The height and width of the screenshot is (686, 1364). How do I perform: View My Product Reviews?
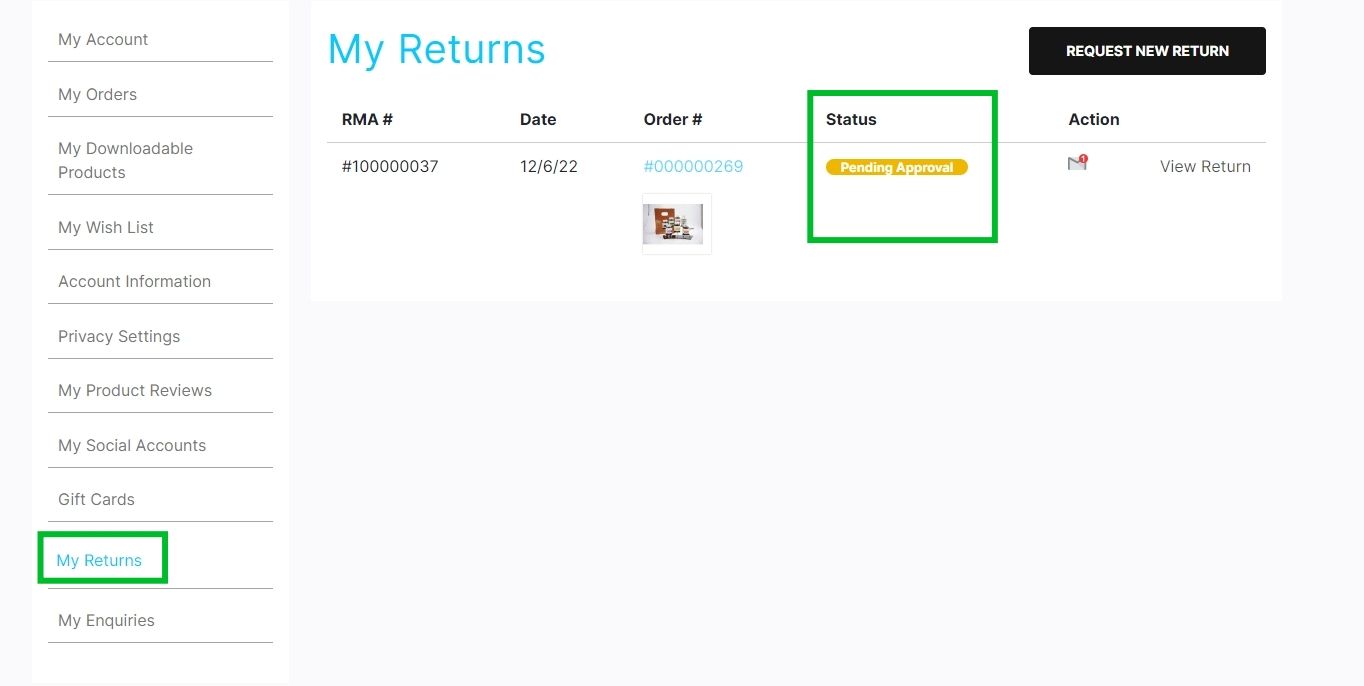tap(135, 391)
